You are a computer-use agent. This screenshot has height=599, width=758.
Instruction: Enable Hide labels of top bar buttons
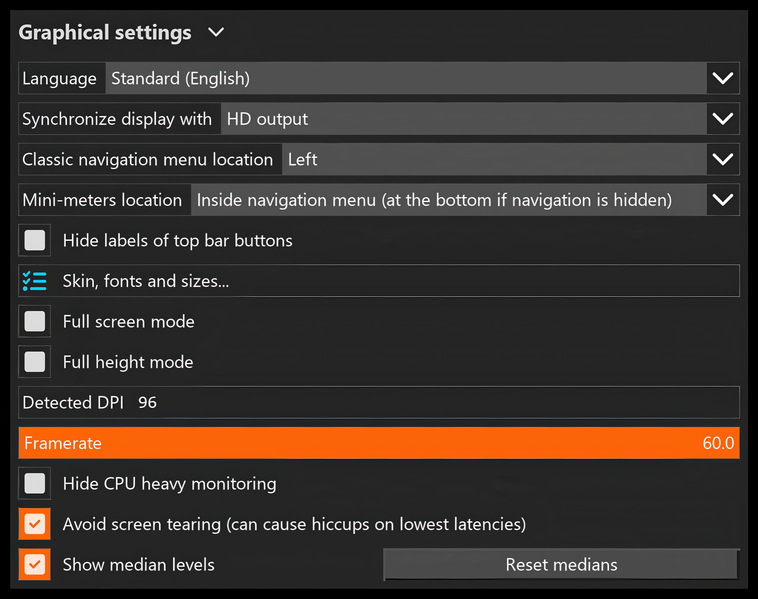[x=35, y=240]
